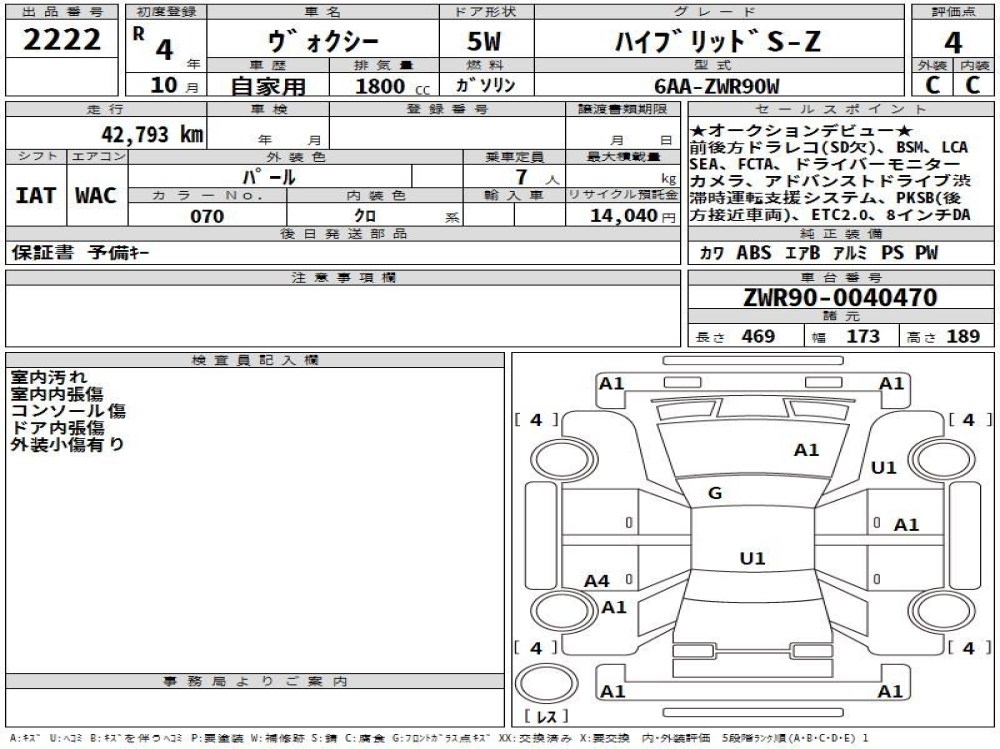Viewport: 1000px width, 749px height.
Task: Click the overall evaluation score 4
Action: (x=953, y=42)
